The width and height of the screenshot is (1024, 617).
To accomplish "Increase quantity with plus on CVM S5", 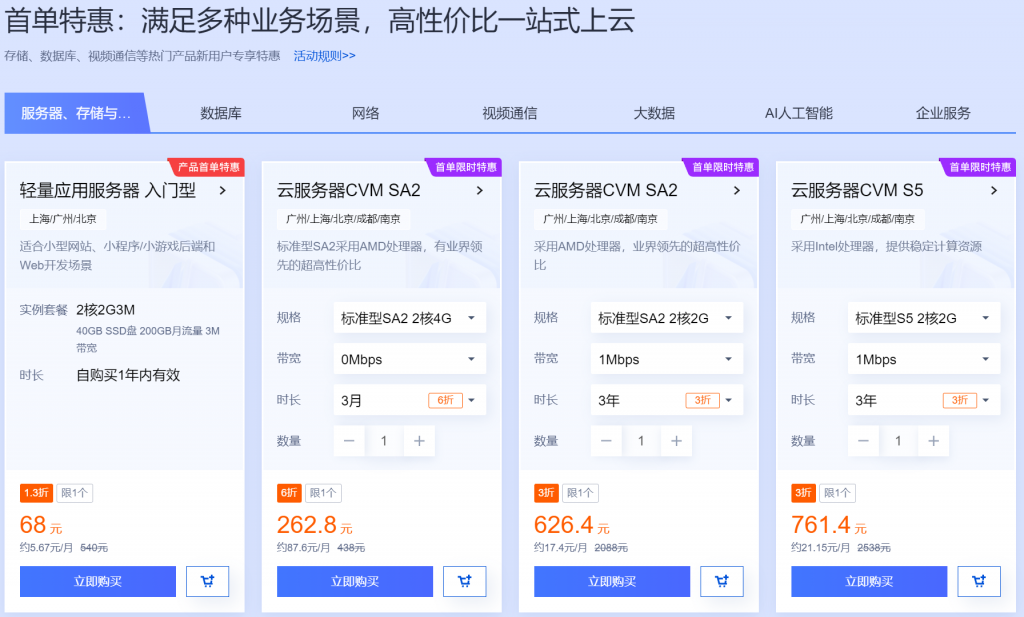I will coord(933,441).
